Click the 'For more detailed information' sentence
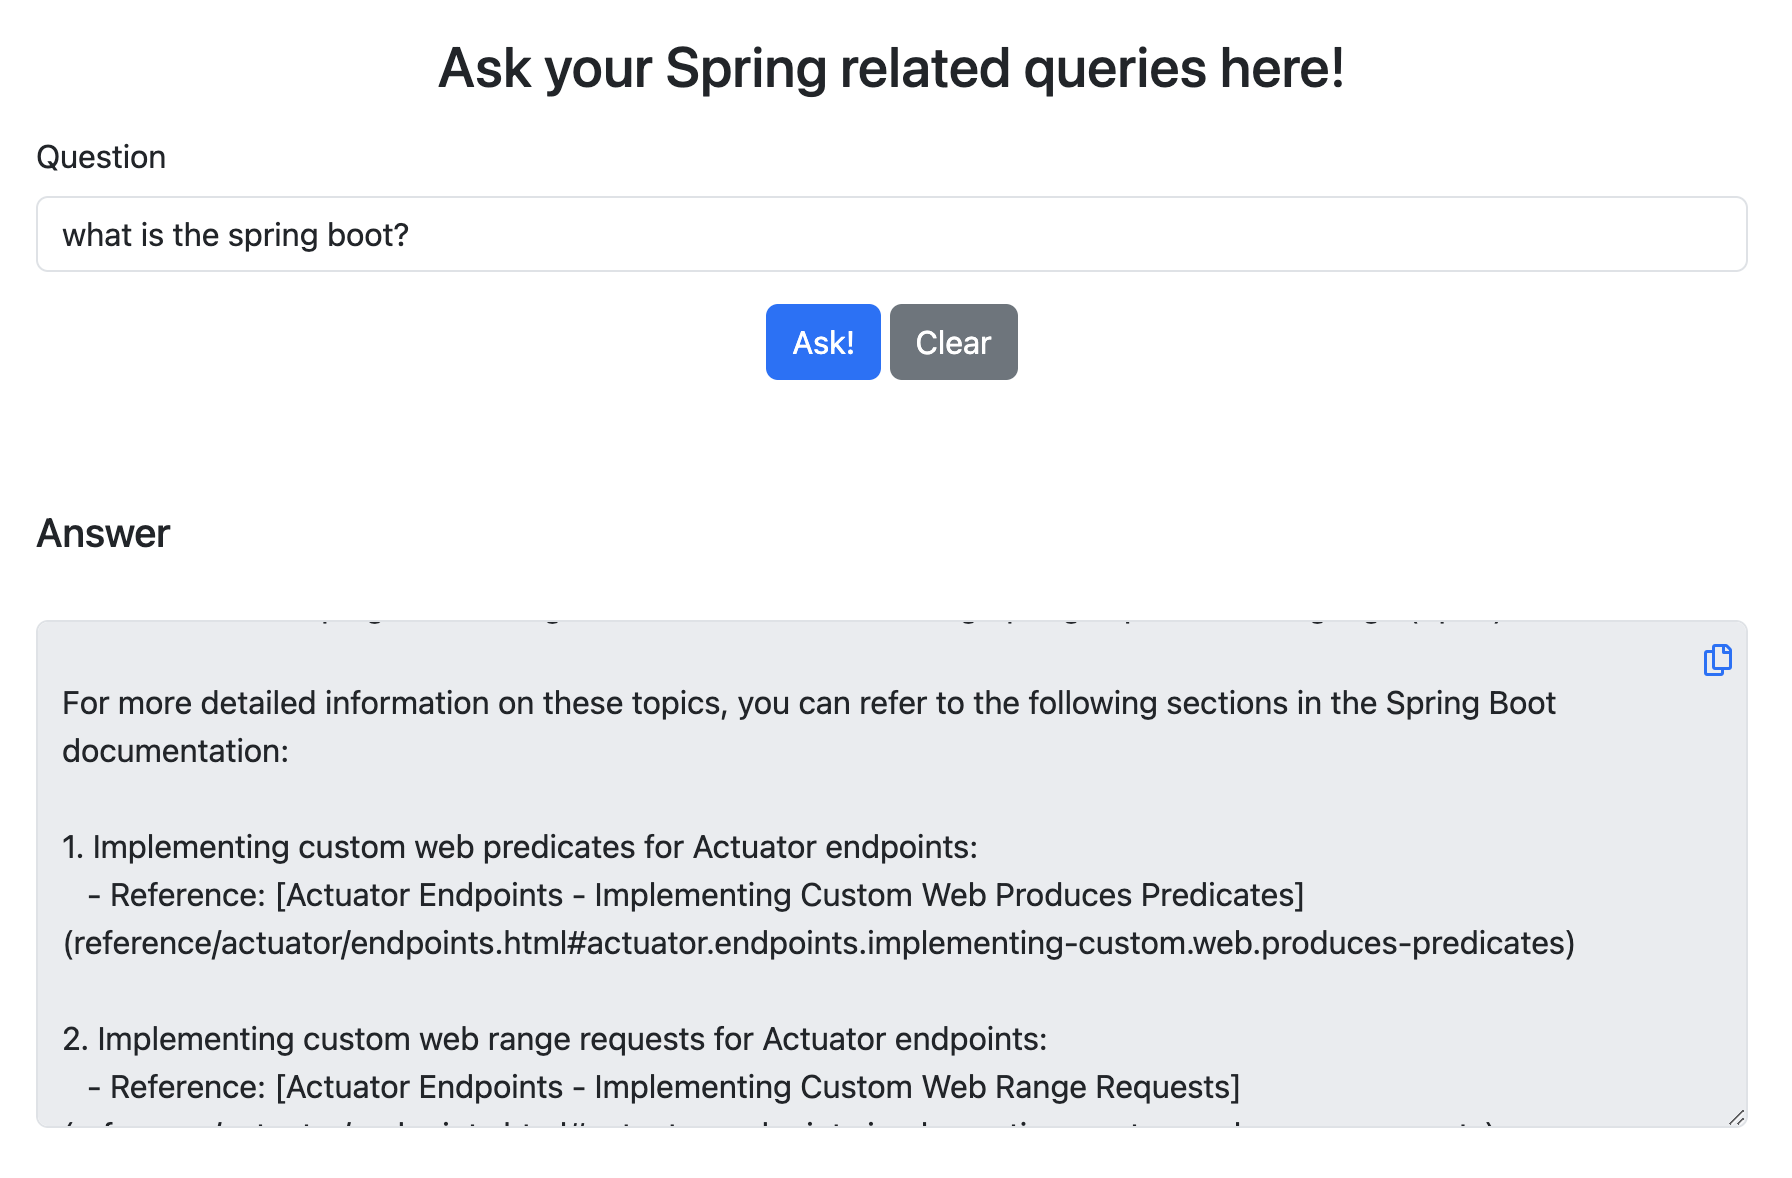Viewport: 1792px width, 1178px height. tap(808, 703)
